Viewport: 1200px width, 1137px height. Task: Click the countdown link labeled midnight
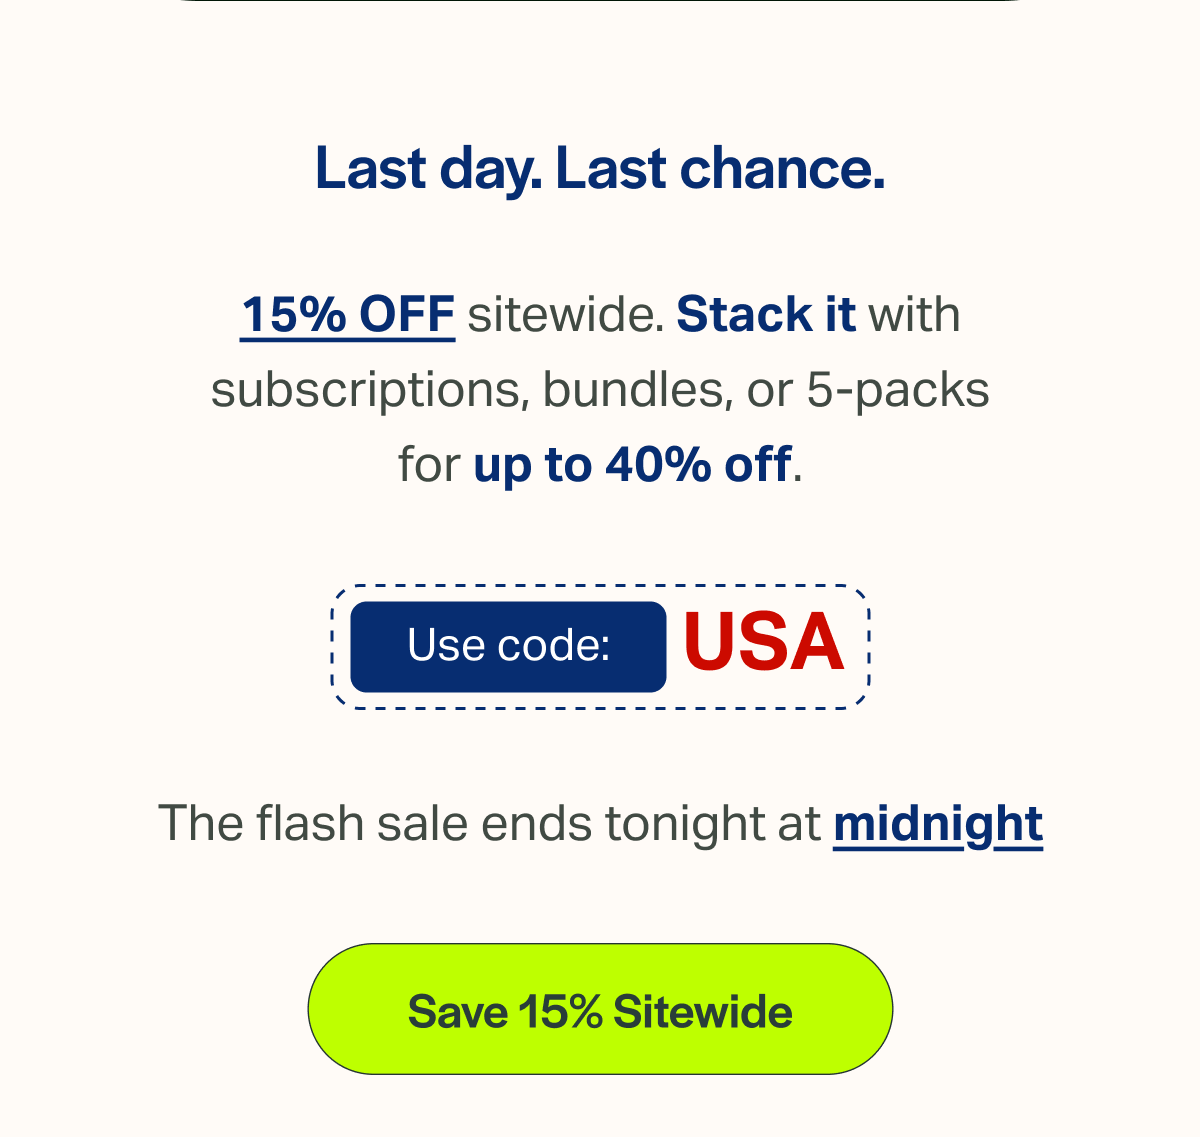click(x=938, y=823)
